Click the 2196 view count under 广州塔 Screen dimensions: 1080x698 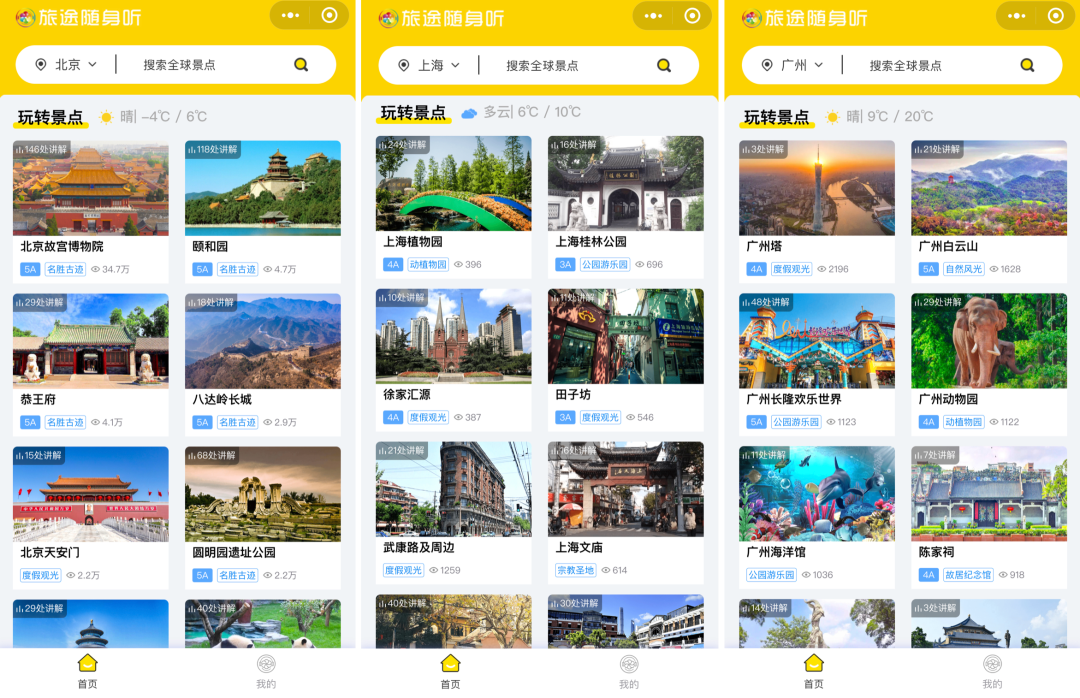[833, 269]
